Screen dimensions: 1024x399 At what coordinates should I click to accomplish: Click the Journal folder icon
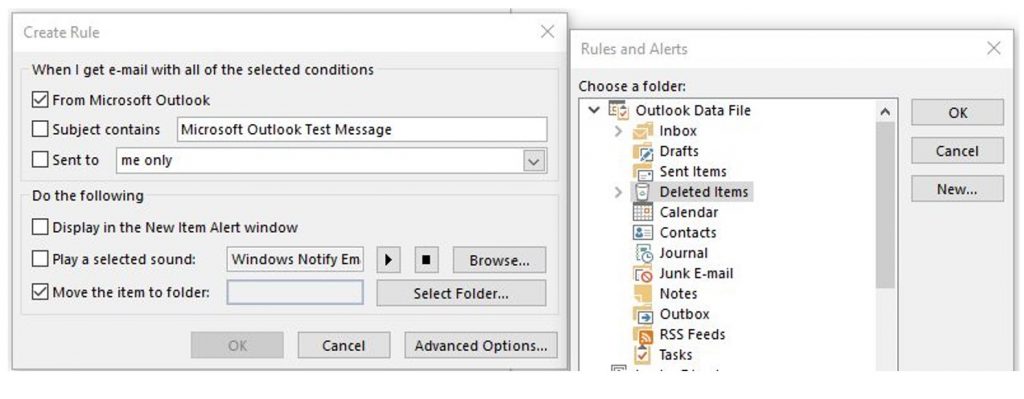point(643,253)
